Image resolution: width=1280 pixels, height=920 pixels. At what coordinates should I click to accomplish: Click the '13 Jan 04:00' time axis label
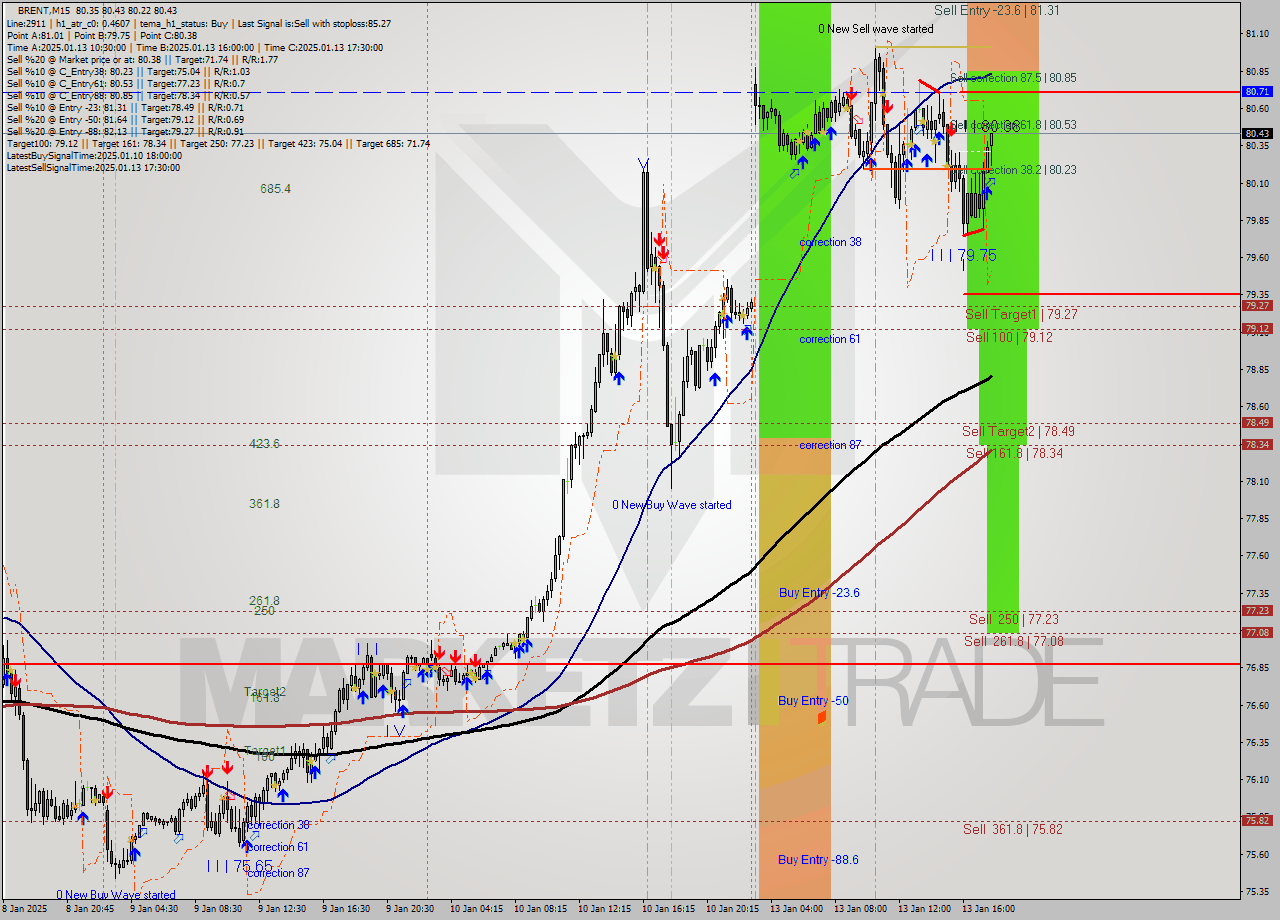click(x=796, y=909)
